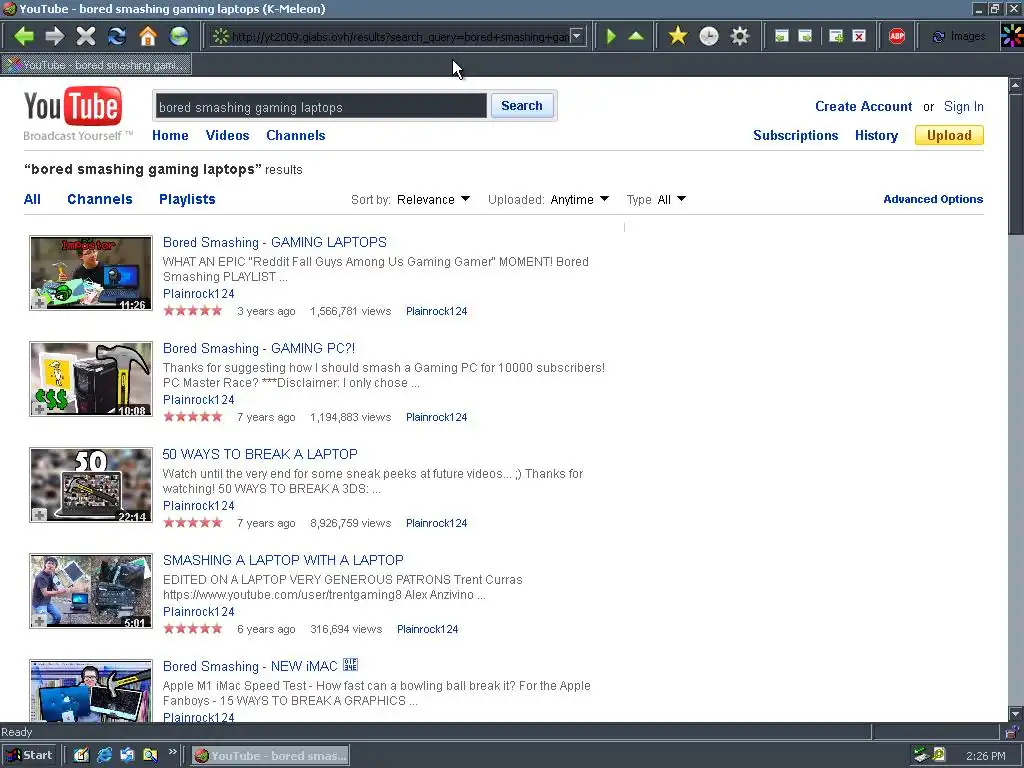The height and width of the screenshot is (768, 1024).
Task: Click the YouTube search text box
Action: [x=321, y=106]
